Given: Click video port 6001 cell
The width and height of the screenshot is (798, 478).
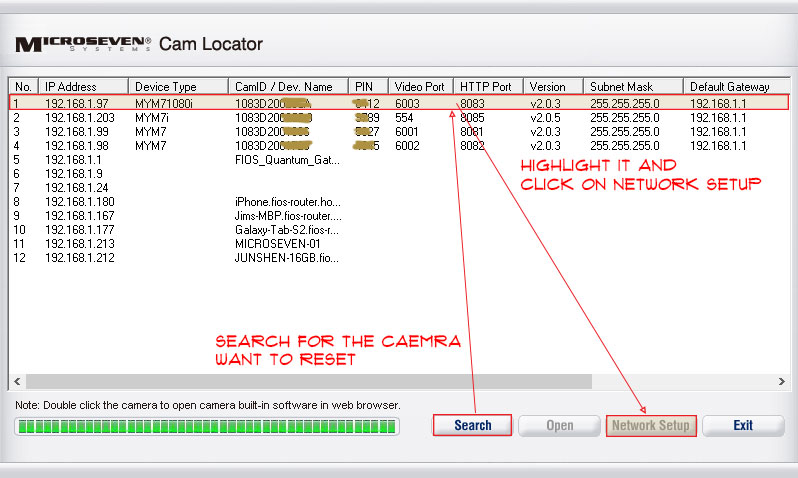Looking at the screenshot, I should click(x=407, y=131).
